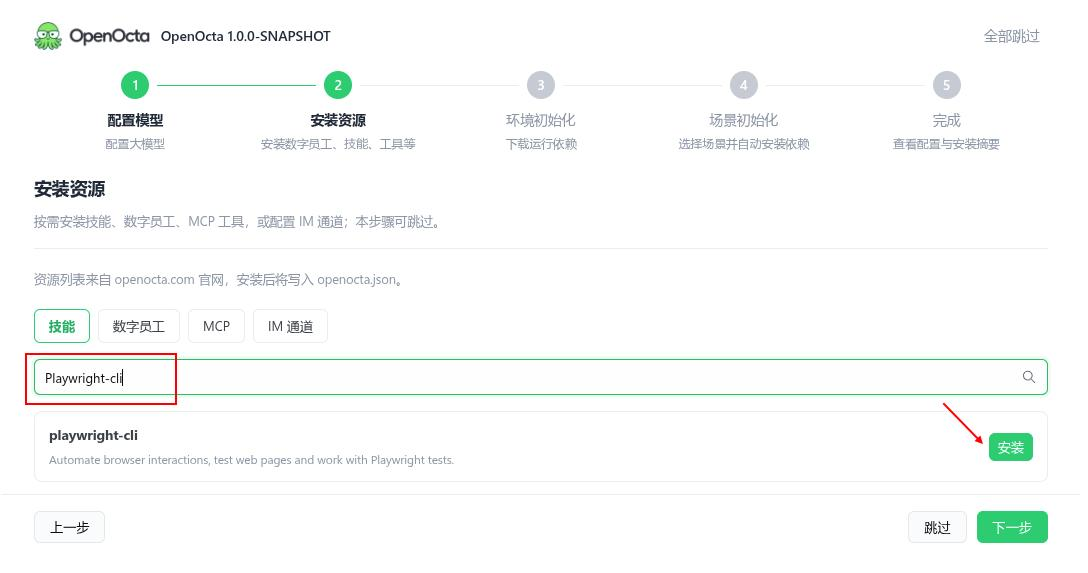Select step 4 circle 场景初始化
This screenshot has width=1088, height=573.
pyautogui.click(x=743, y=85)
